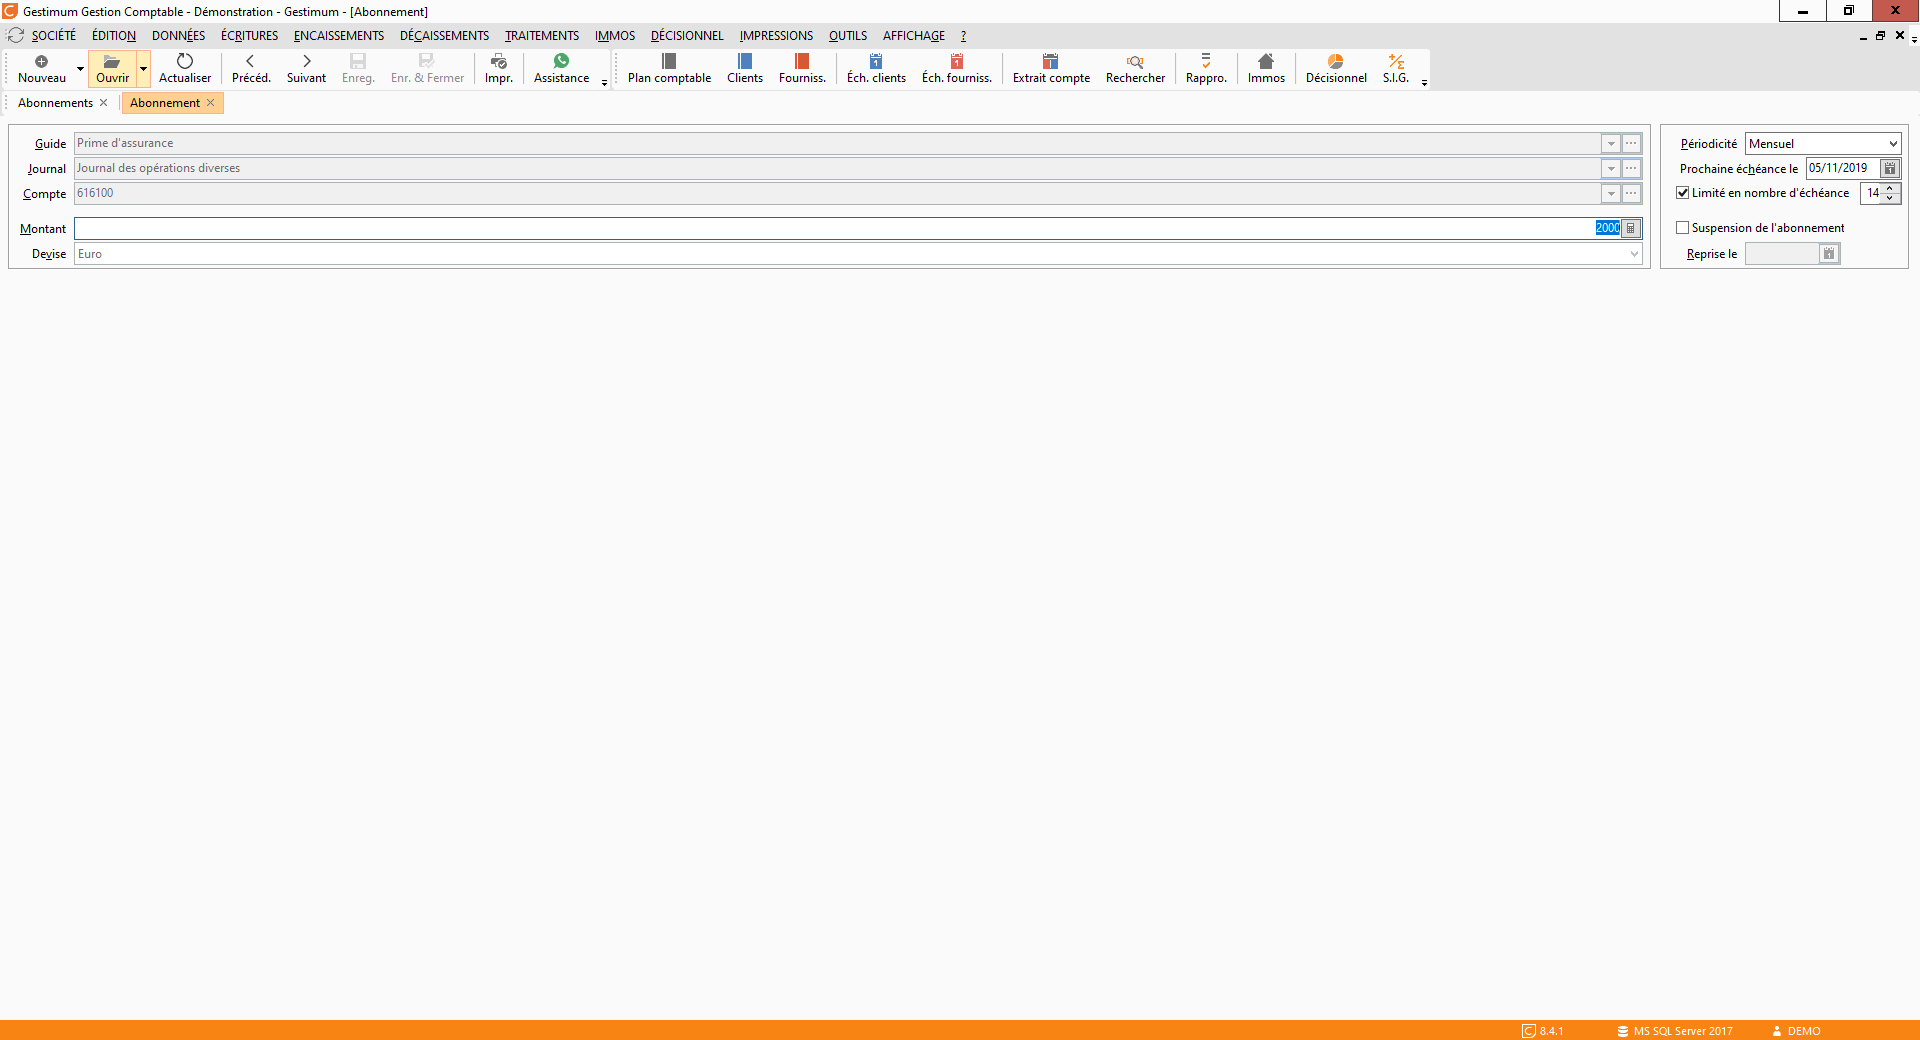Viewport: 1920px width, 1040px height.
Task: Open the DONNÉES menu
Action: pos(178,36)
